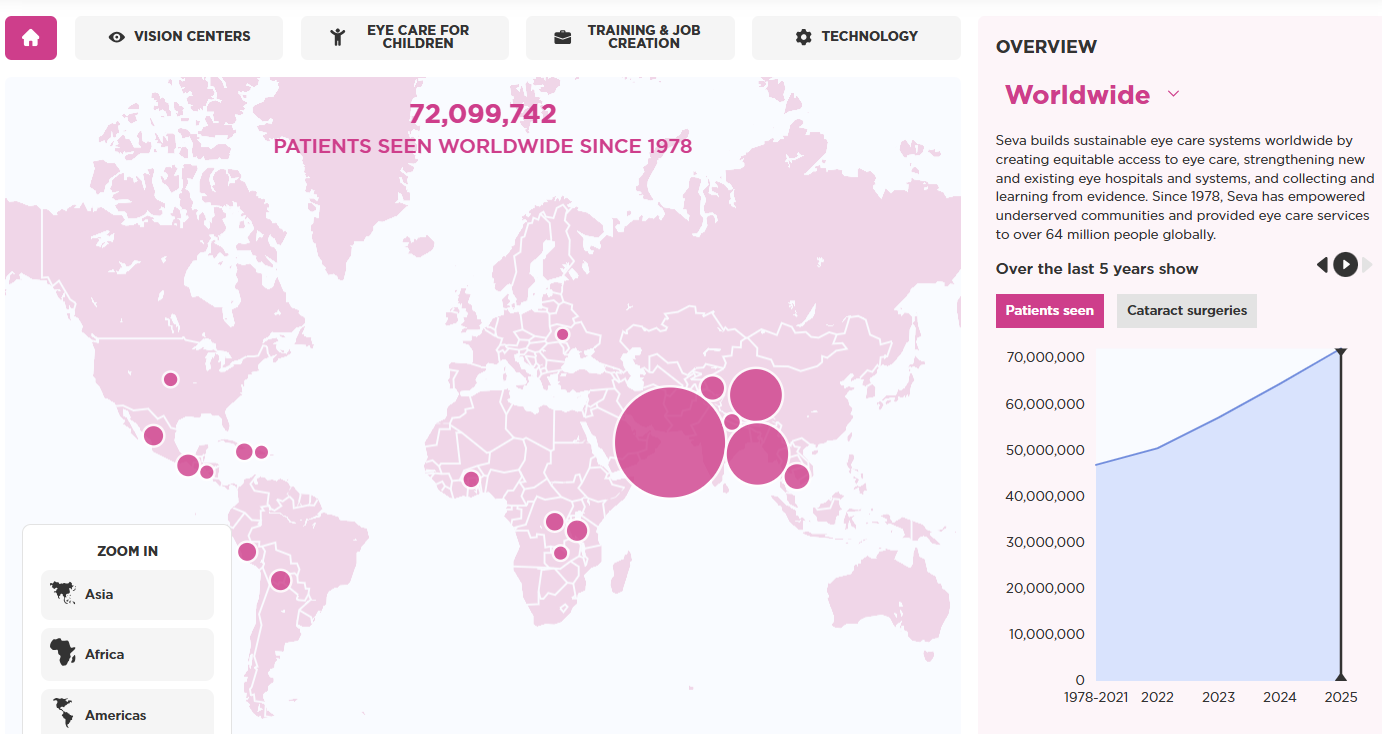The height and width of the screenshot is (734, 1382).
Task: Click the 1978-2021 axis label
Action: tap(1096, 697)
